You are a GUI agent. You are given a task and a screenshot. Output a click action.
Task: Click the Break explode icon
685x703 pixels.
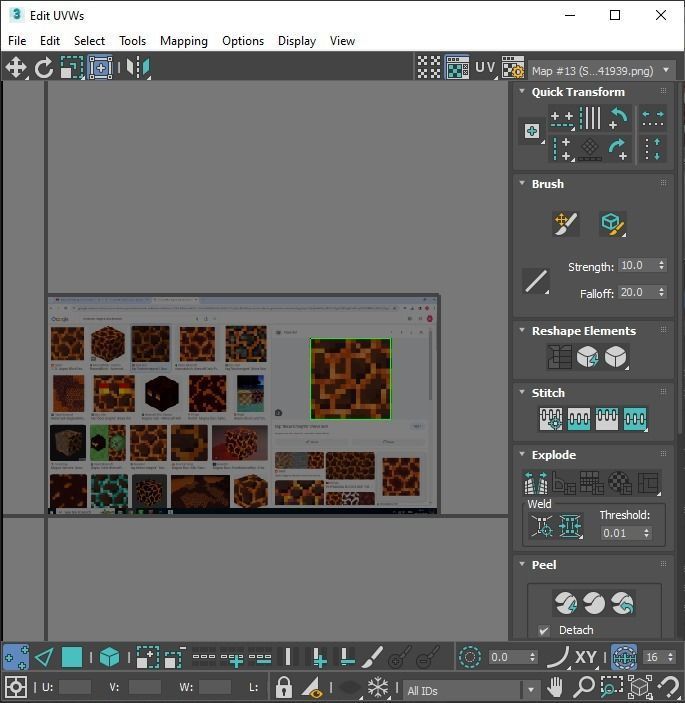click(536, 483)
